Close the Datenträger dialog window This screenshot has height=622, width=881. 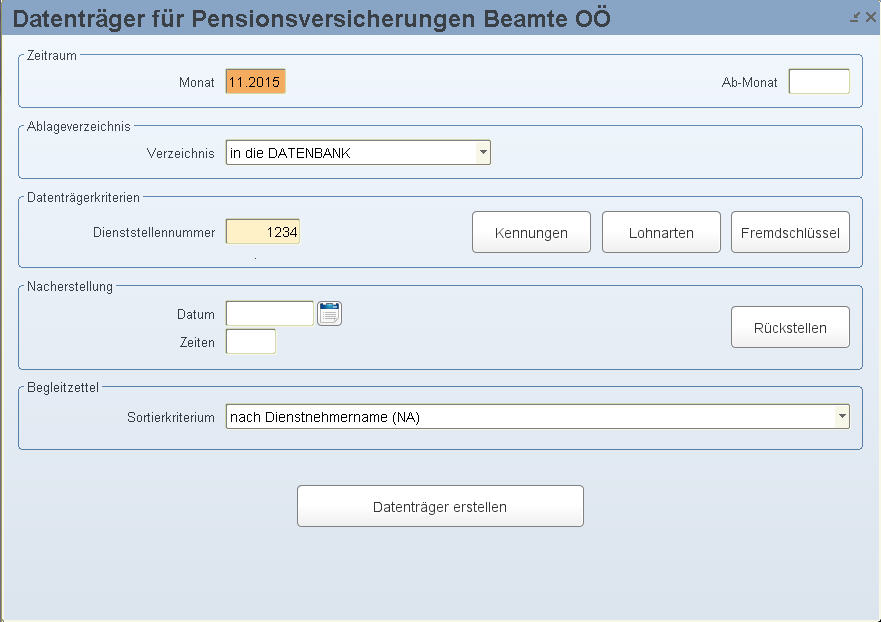coord(870,17)
